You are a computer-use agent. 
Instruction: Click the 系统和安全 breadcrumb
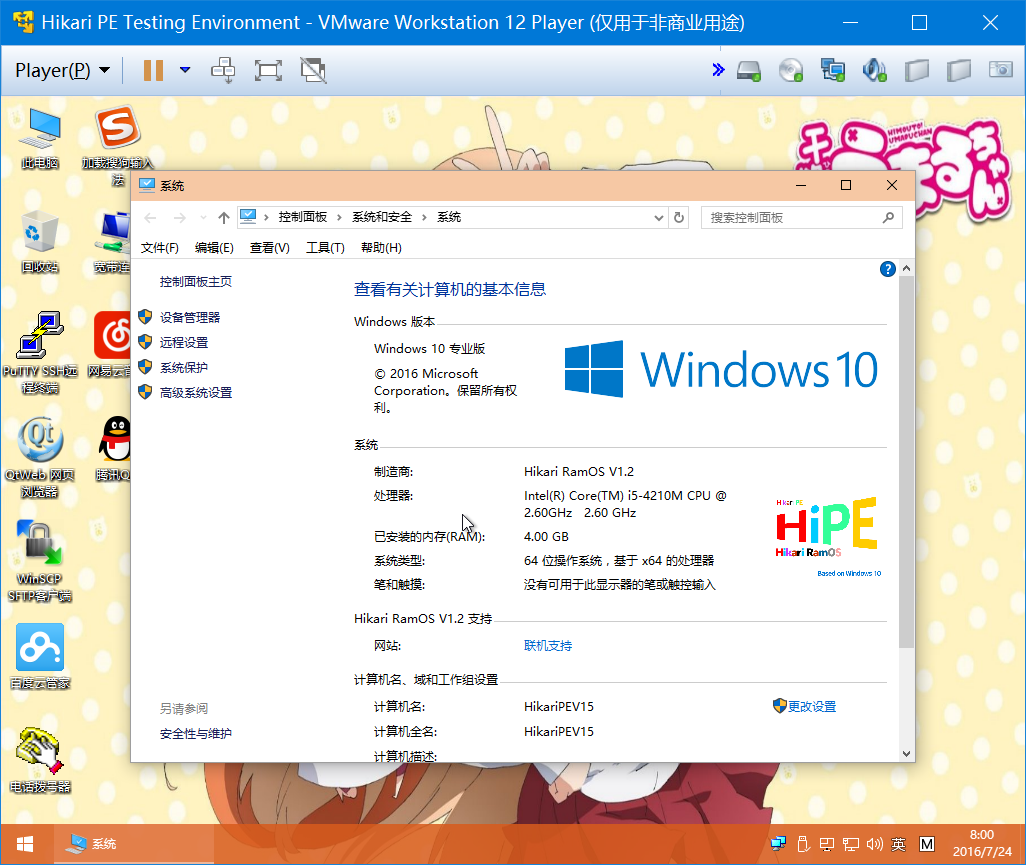382,217
